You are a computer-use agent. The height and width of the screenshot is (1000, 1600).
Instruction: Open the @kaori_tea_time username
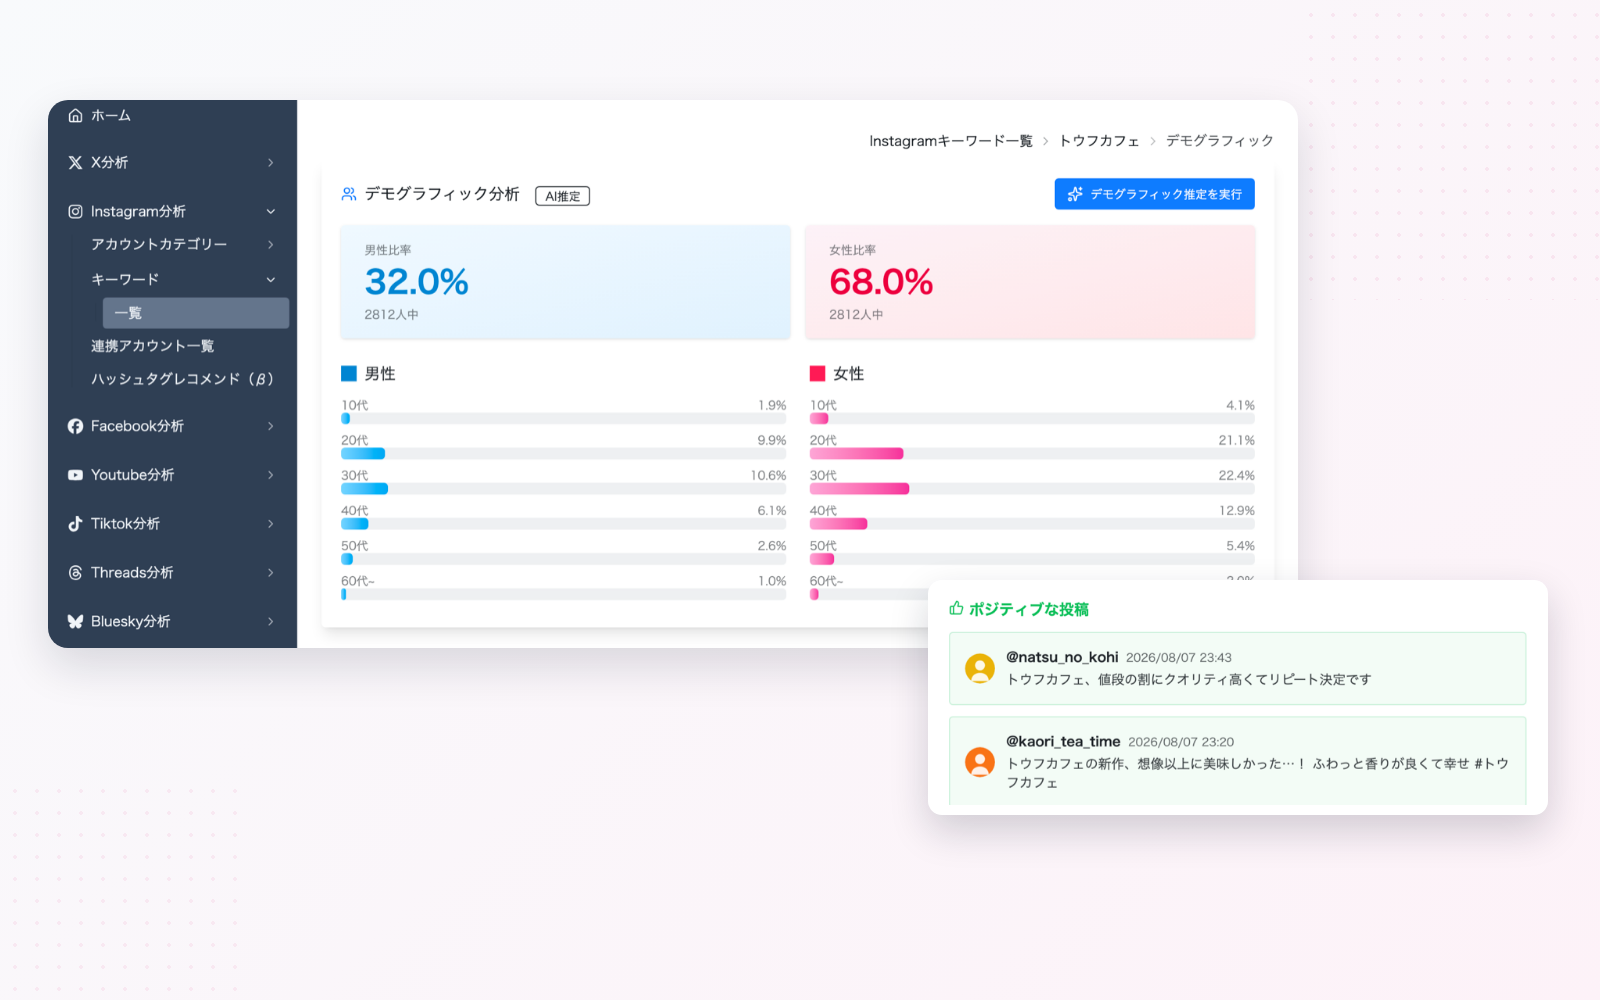point(1063,741)
